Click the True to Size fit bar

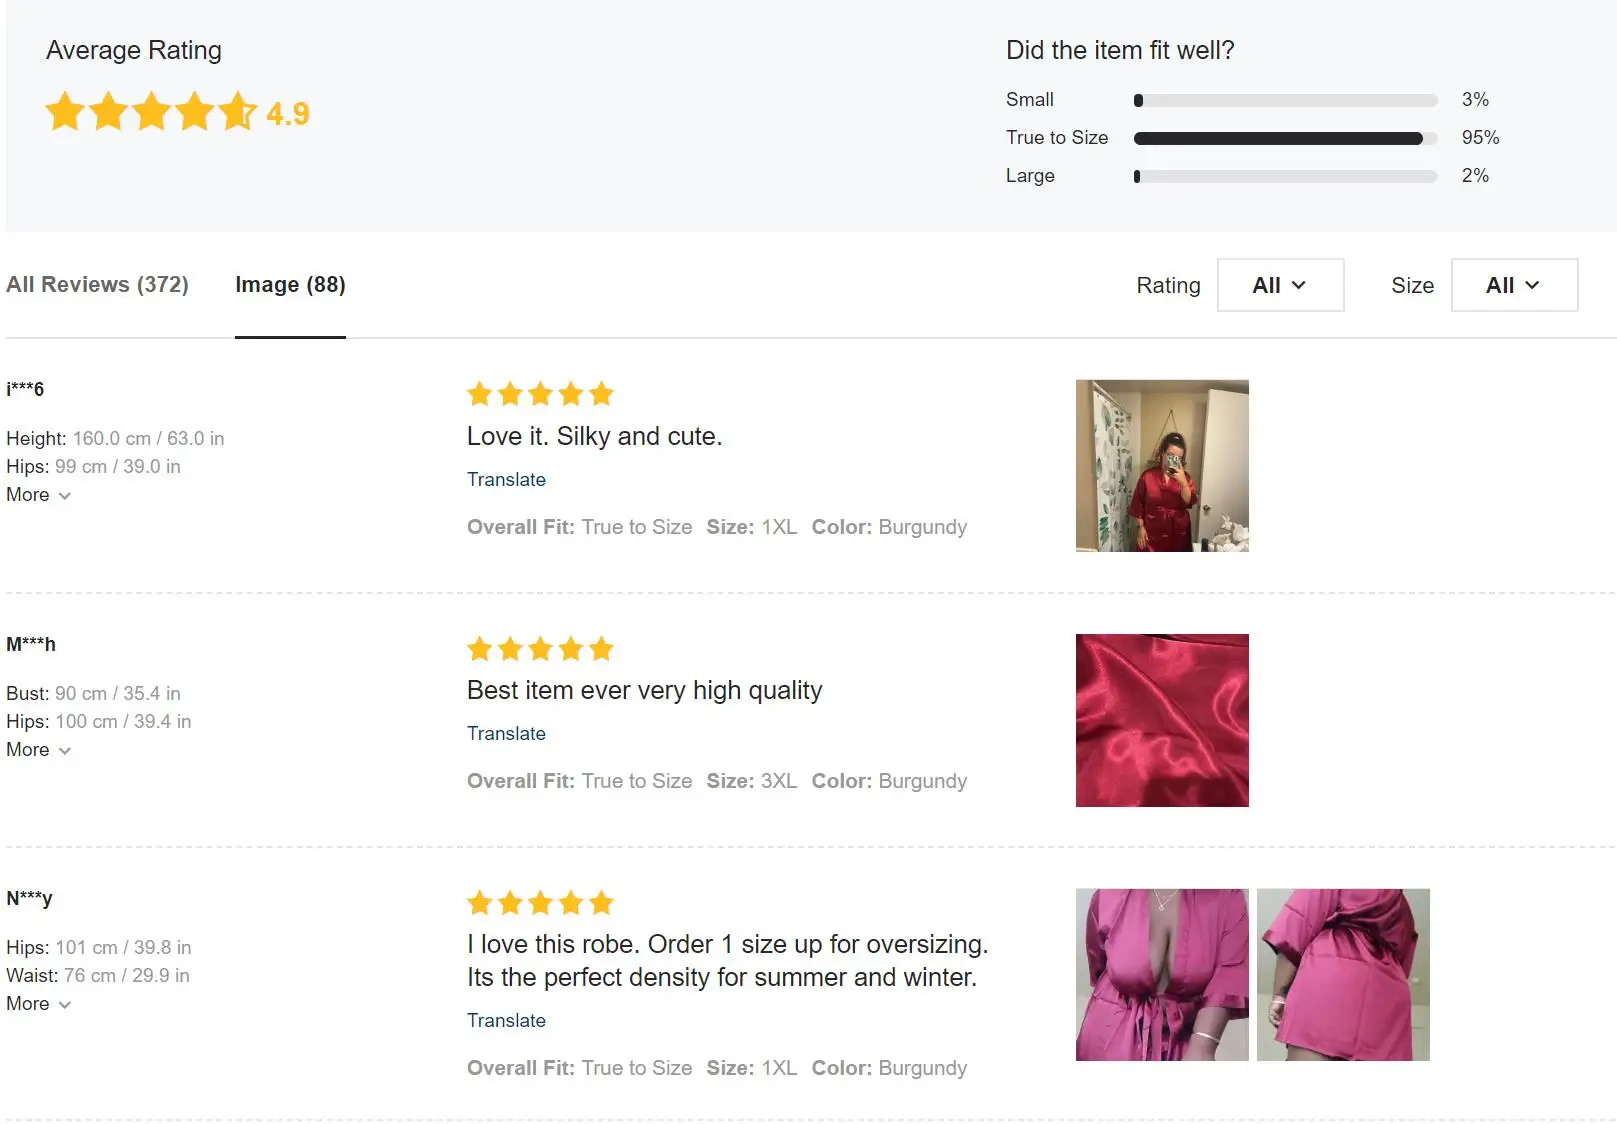(x=1284, y=138)
